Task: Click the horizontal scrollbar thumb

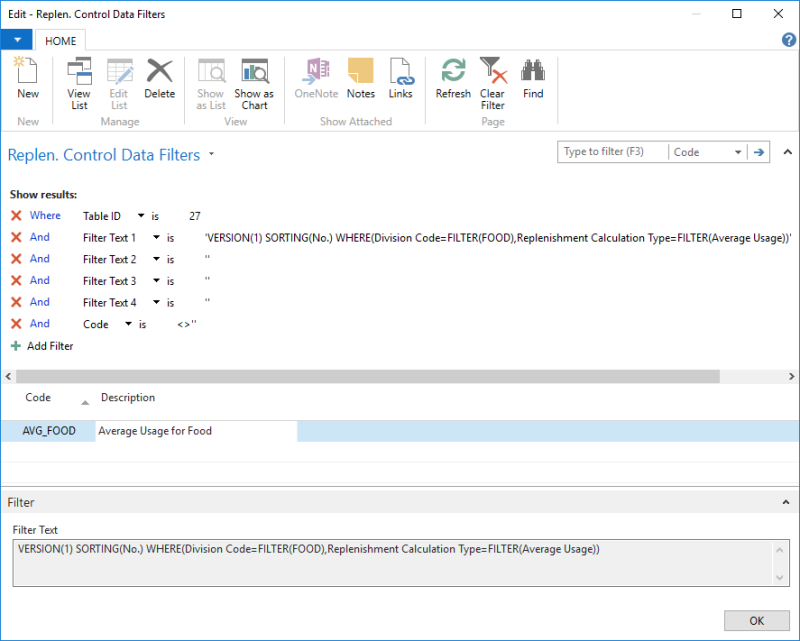Action: coord(367,377)
